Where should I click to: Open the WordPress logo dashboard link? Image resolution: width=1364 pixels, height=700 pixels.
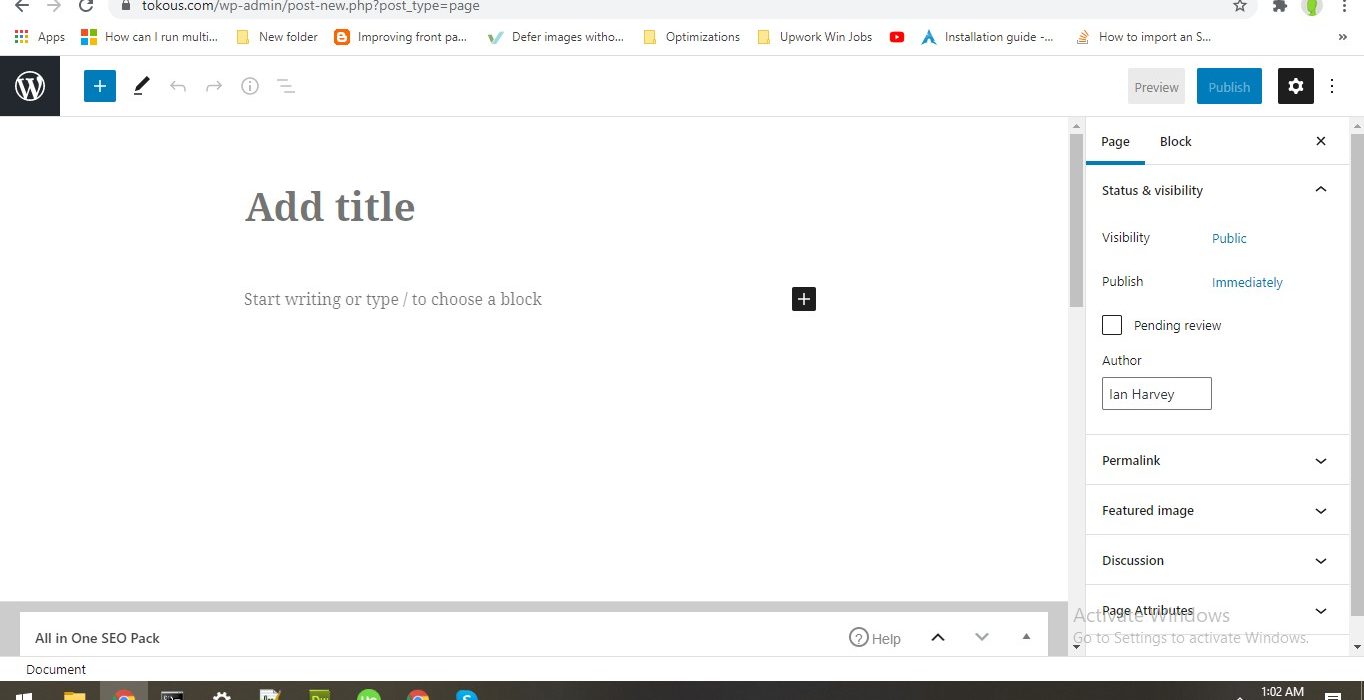coord(30,86)
